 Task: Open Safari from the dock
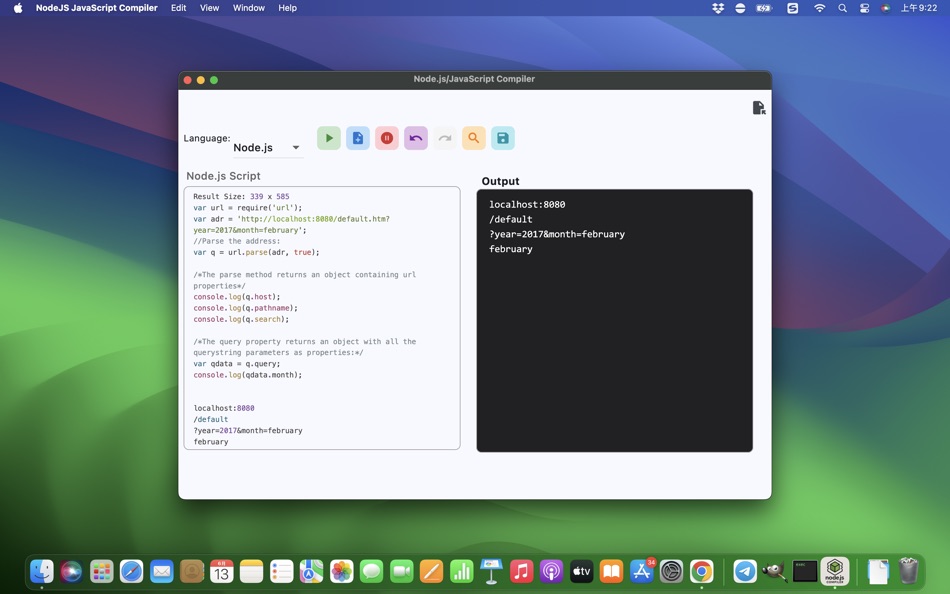pyautogui.click(x=131, y=571)
